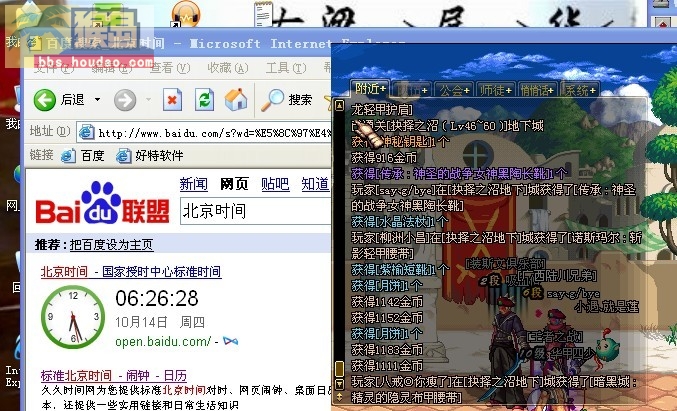Select the 附近+ chat tab in the game
The image size is (677, 411).
coord(370,89)
